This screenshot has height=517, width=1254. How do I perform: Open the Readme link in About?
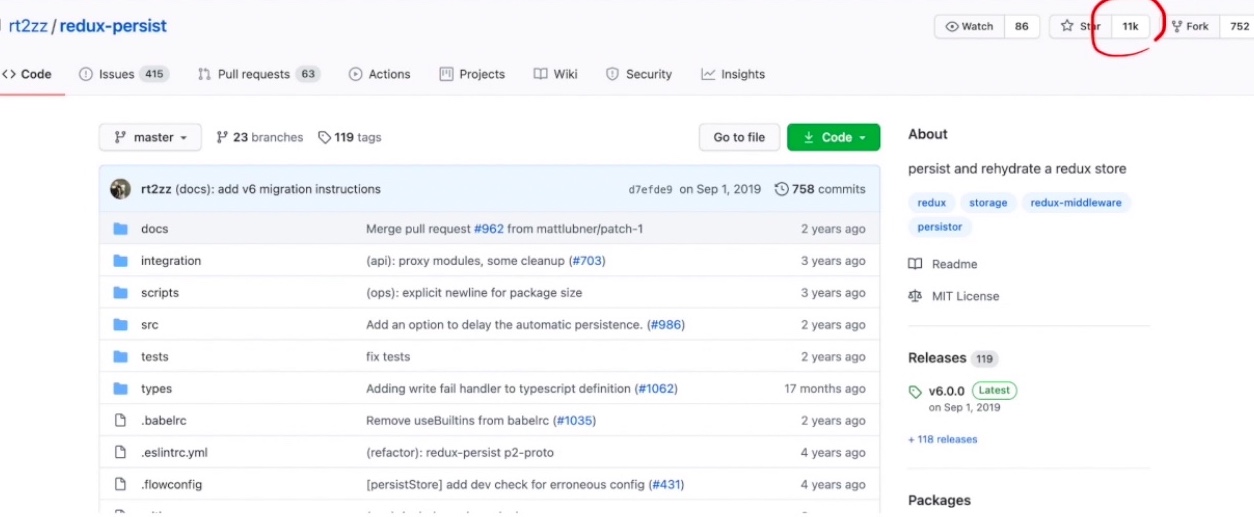(954, 264)
